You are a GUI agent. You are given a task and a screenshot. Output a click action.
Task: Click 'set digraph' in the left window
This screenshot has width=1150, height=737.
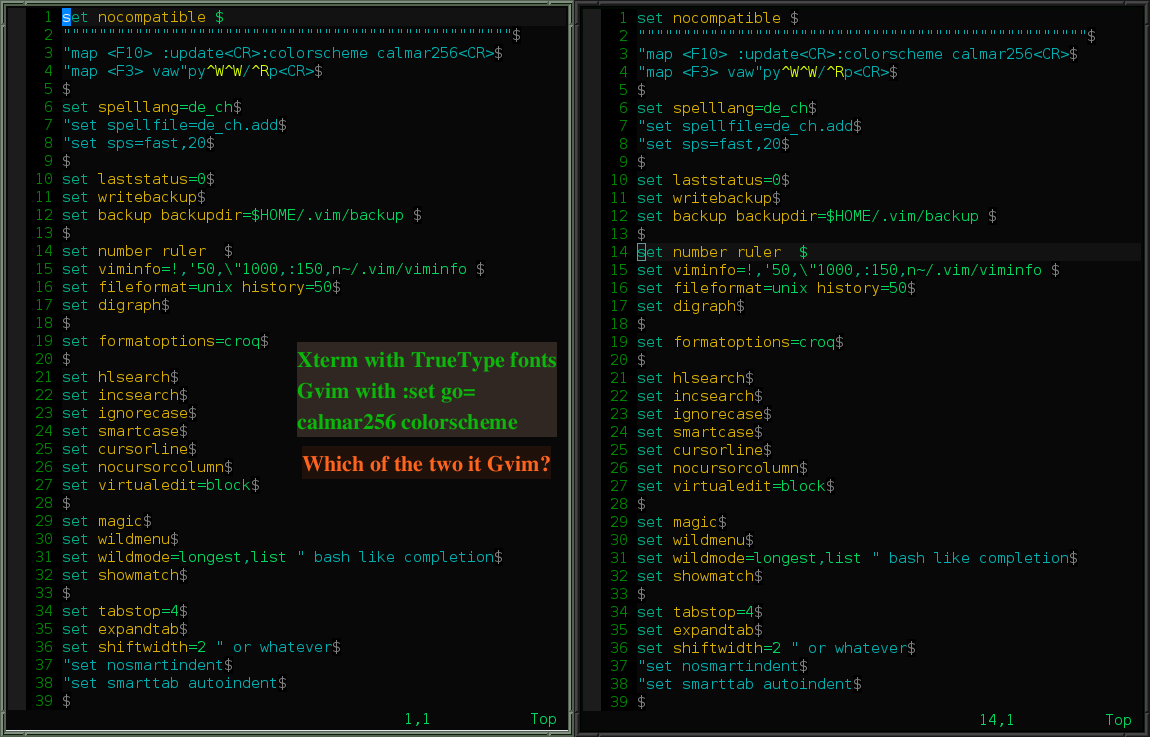[111, 304]
